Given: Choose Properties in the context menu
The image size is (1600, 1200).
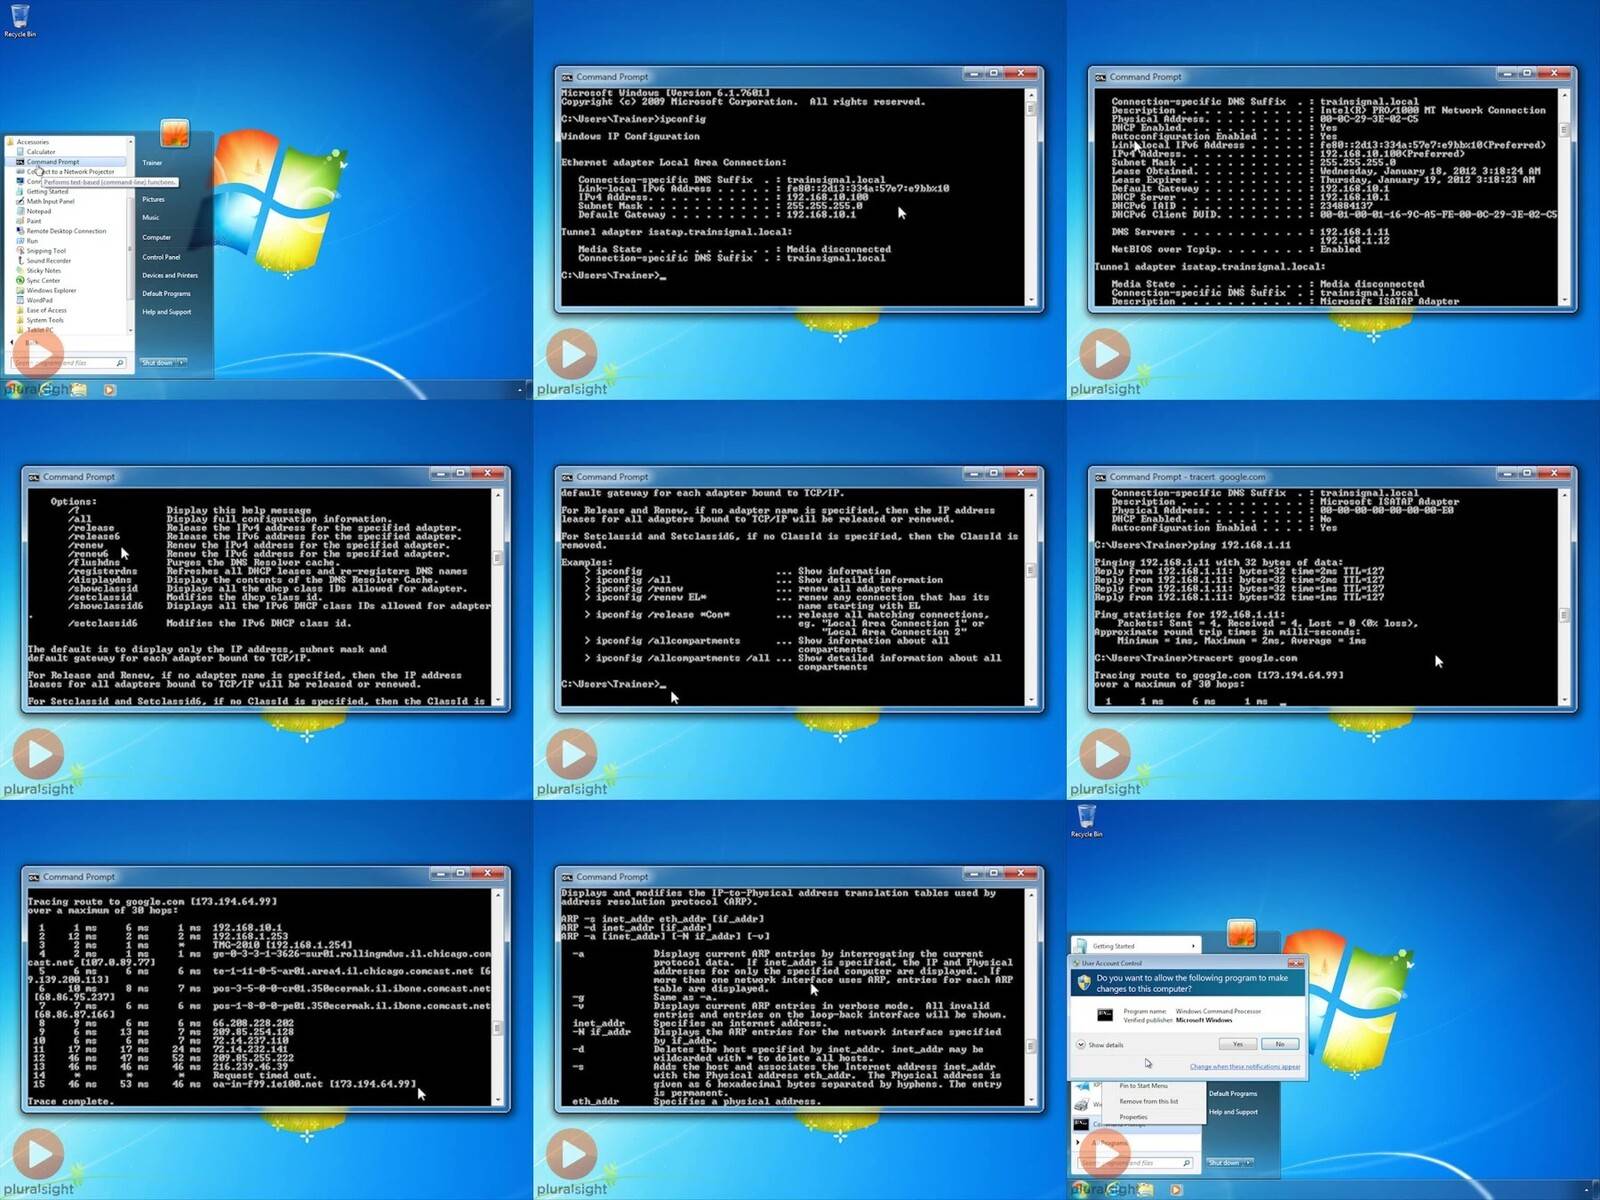Looking at the screenshot, I should (1133, 1117).
